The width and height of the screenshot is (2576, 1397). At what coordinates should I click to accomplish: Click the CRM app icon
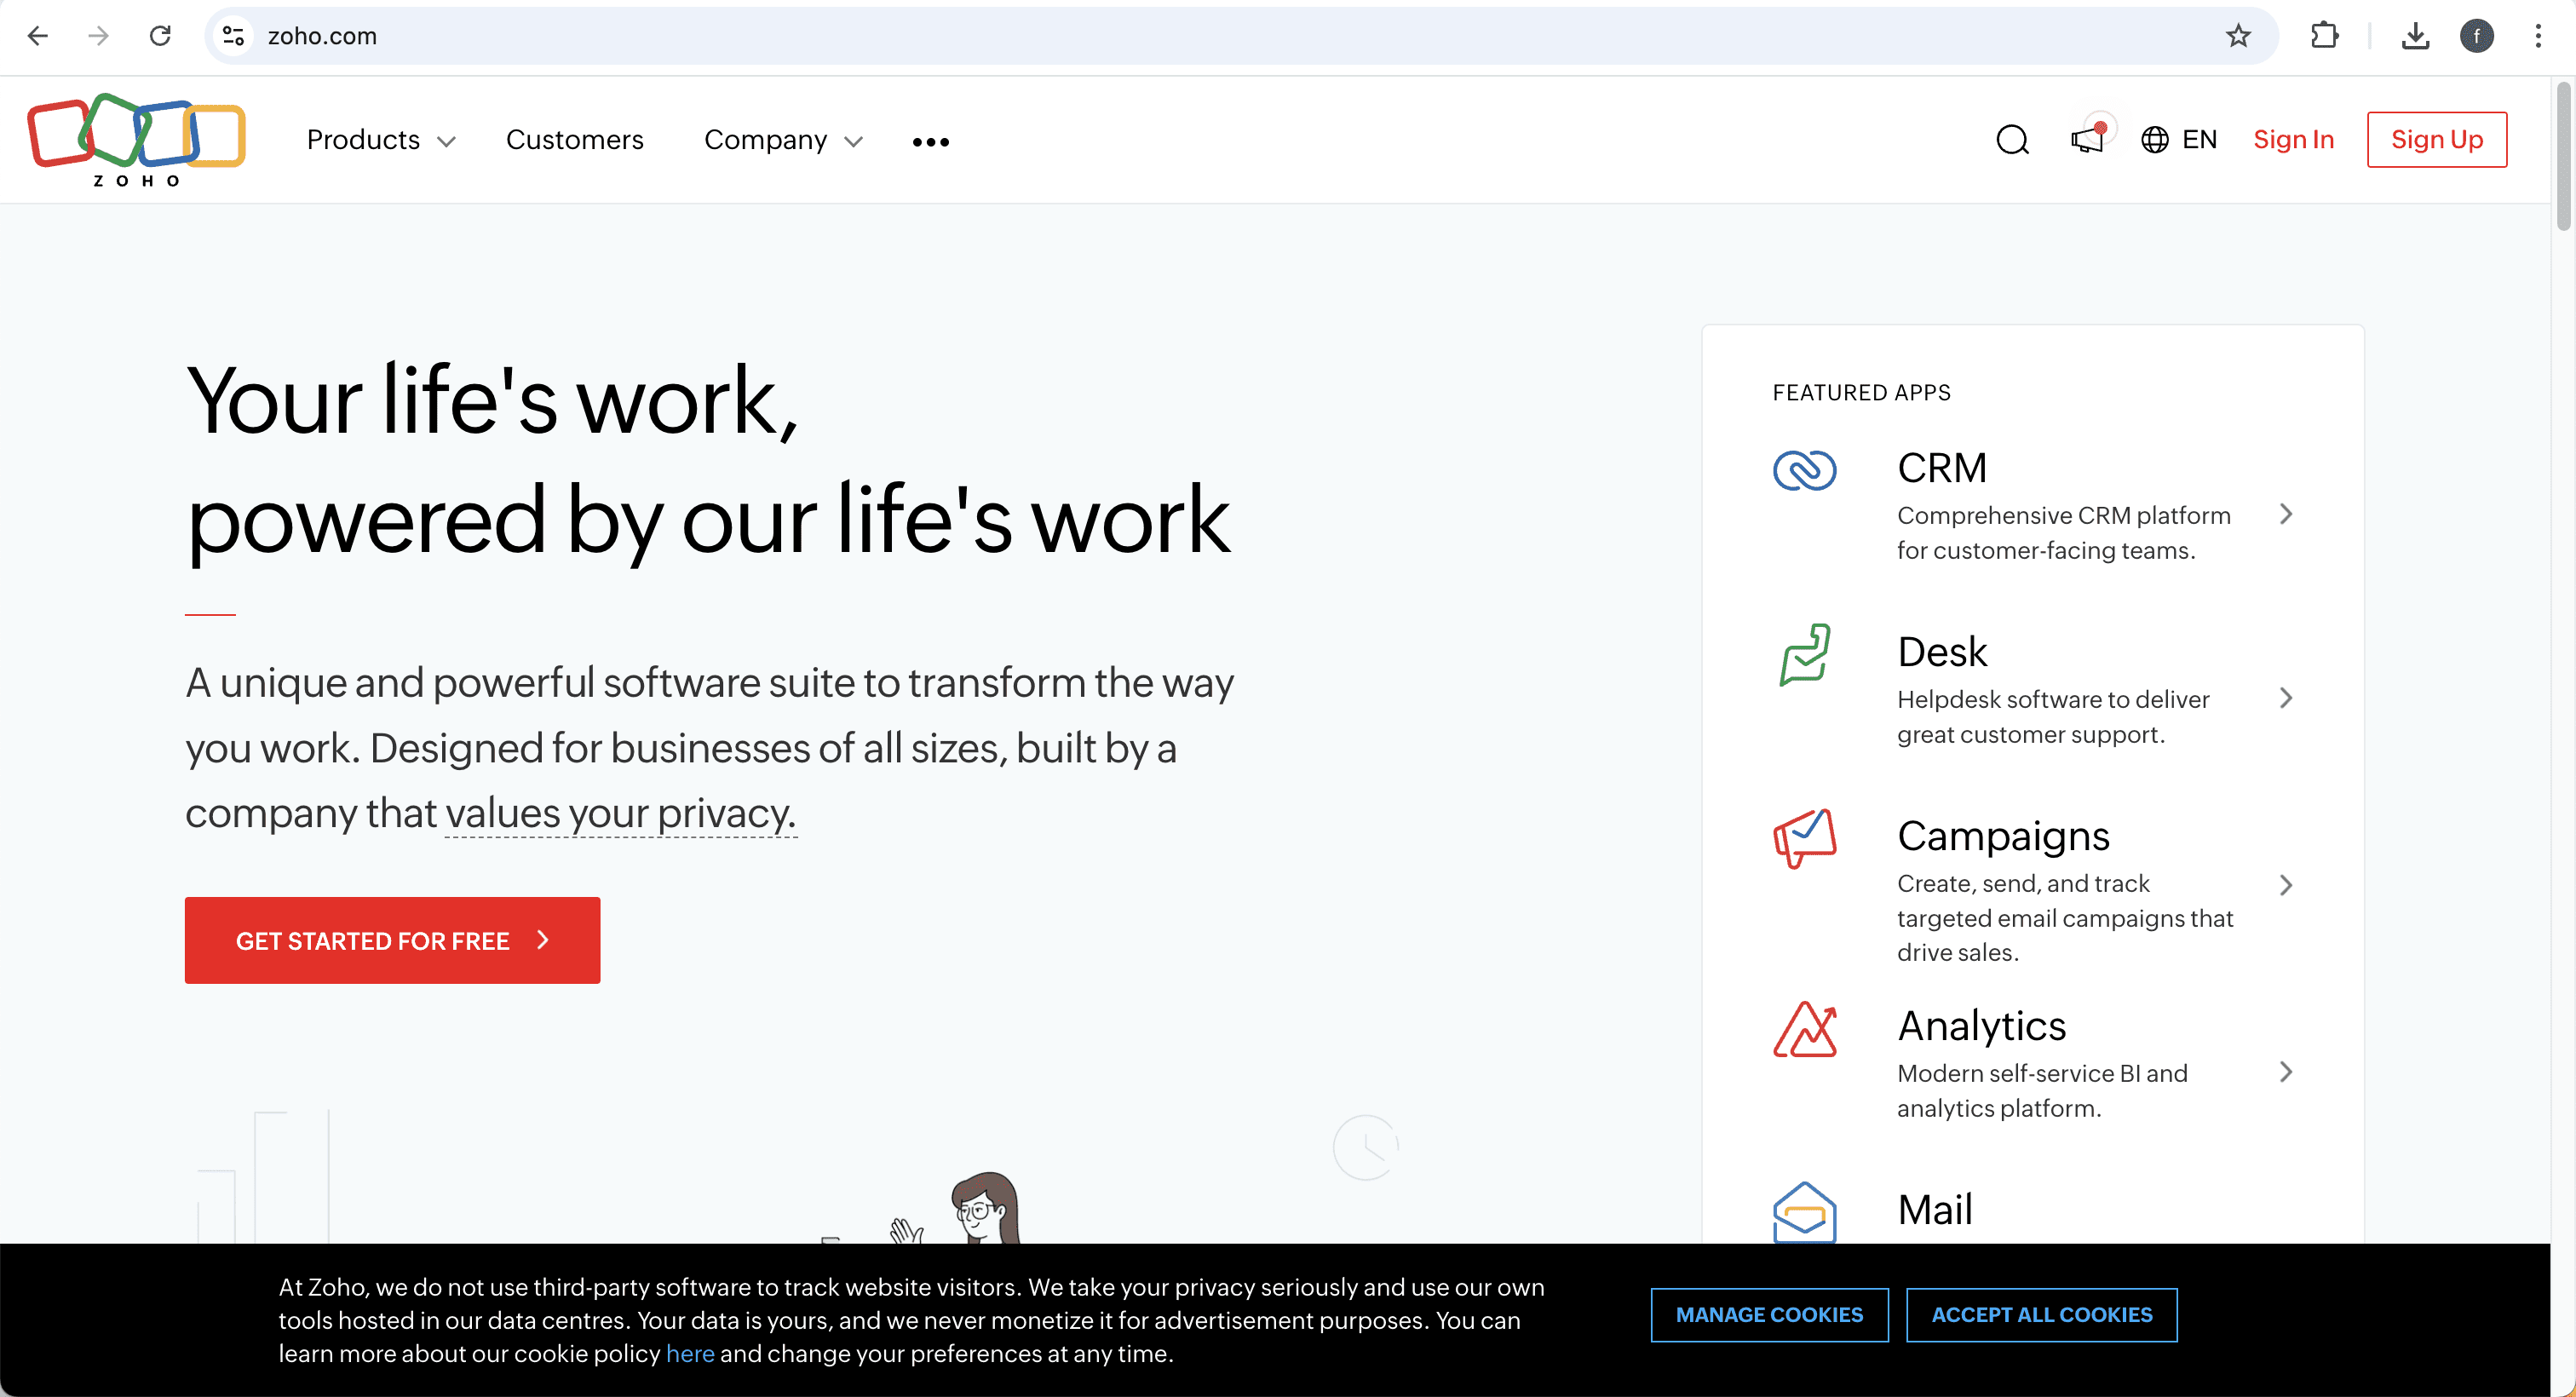[x=1805, y=470]
